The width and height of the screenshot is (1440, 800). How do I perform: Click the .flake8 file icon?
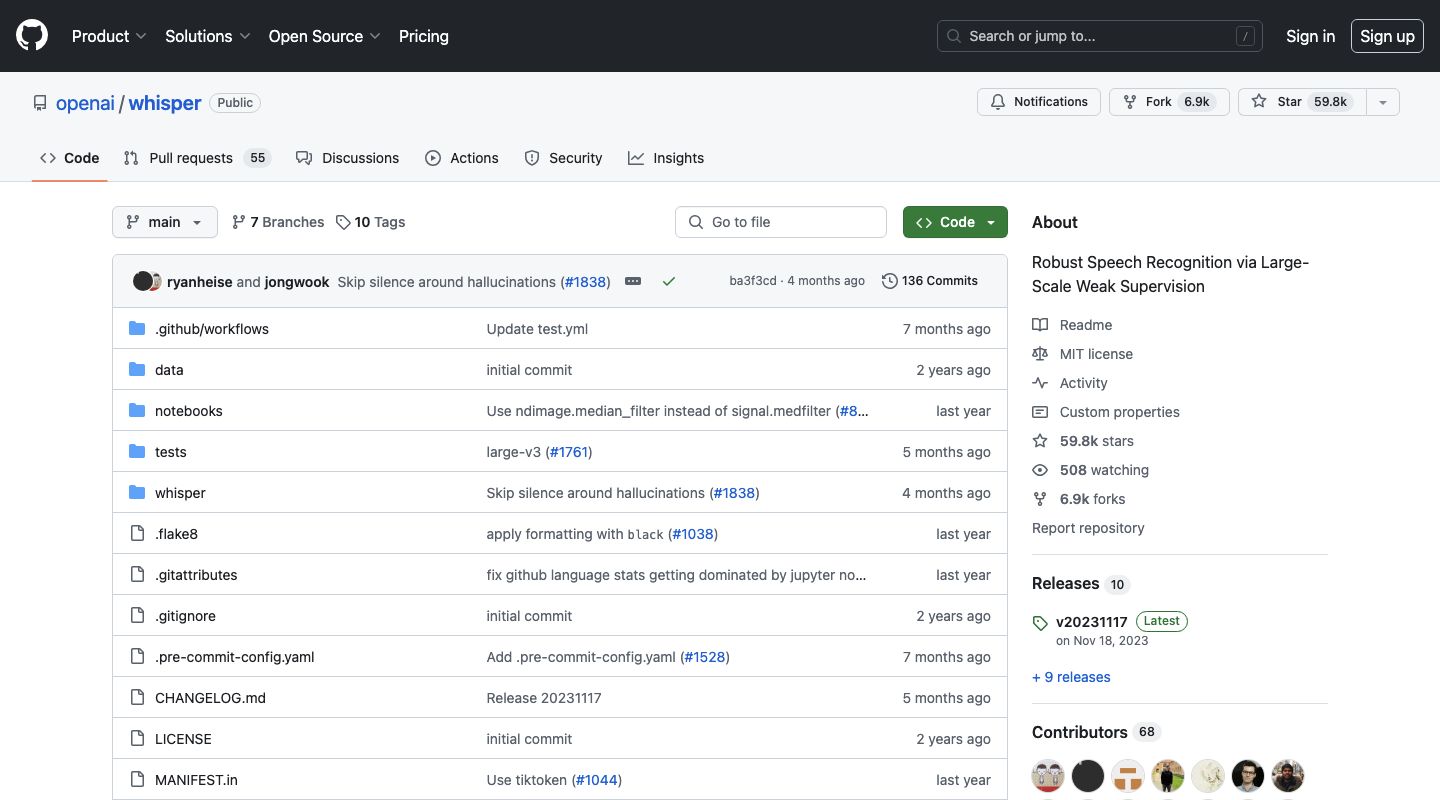point(137,534)
